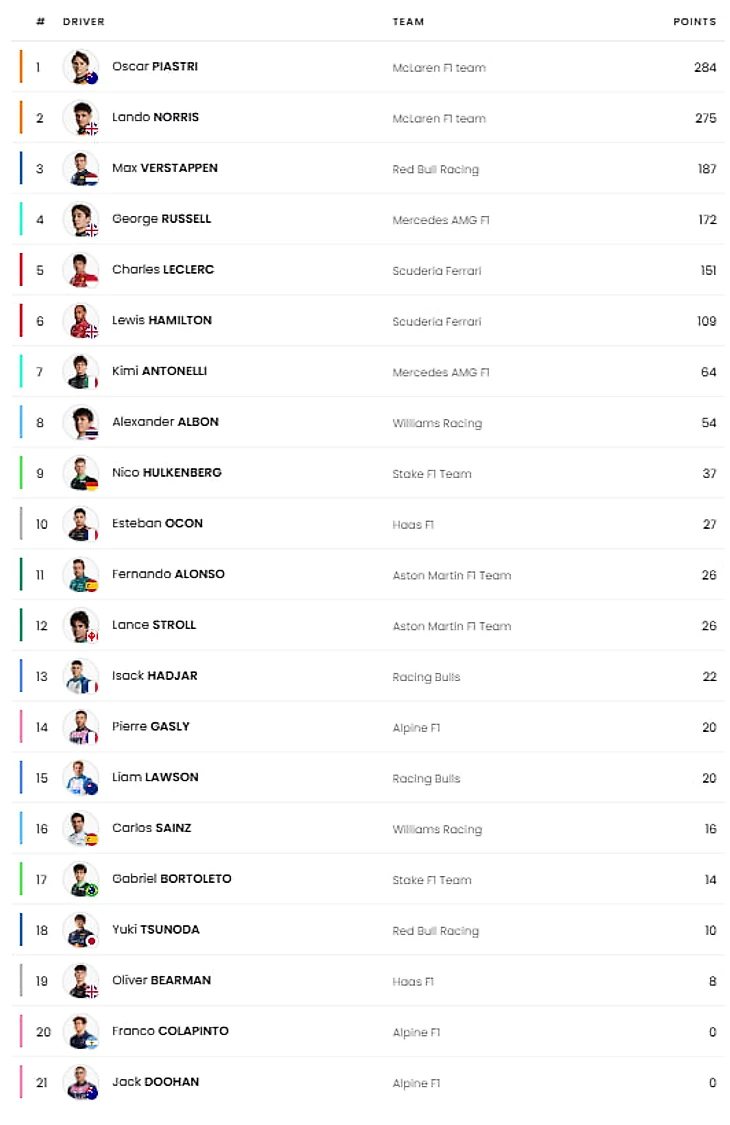730x1125 pixels.
Task: Click the Scuderia Ferrari team for Hamilton
Action: point(437,322)
